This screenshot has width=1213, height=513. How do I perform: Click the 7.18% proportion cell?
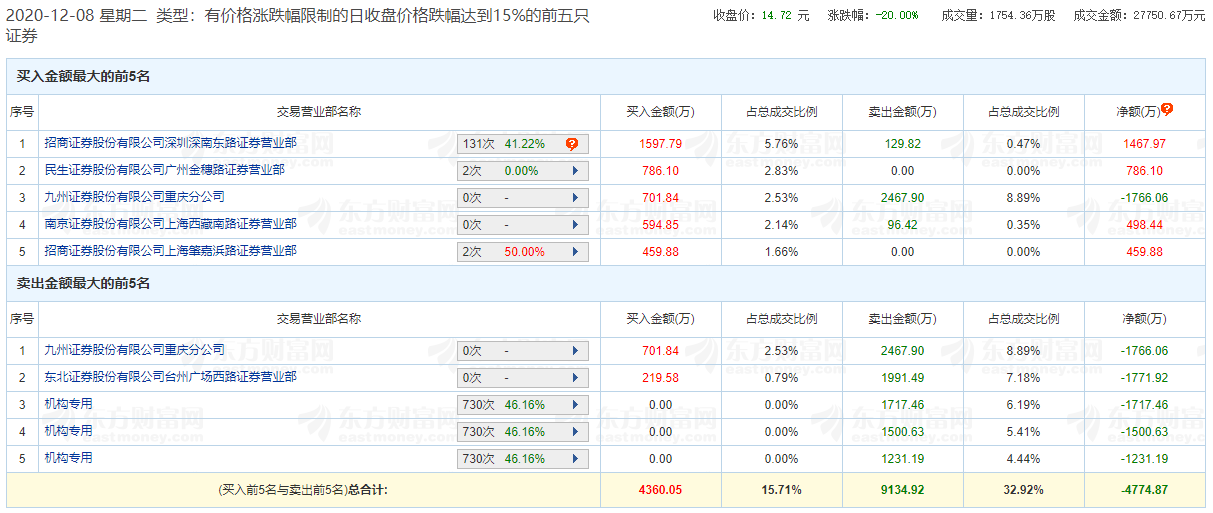coord(1024,378)
